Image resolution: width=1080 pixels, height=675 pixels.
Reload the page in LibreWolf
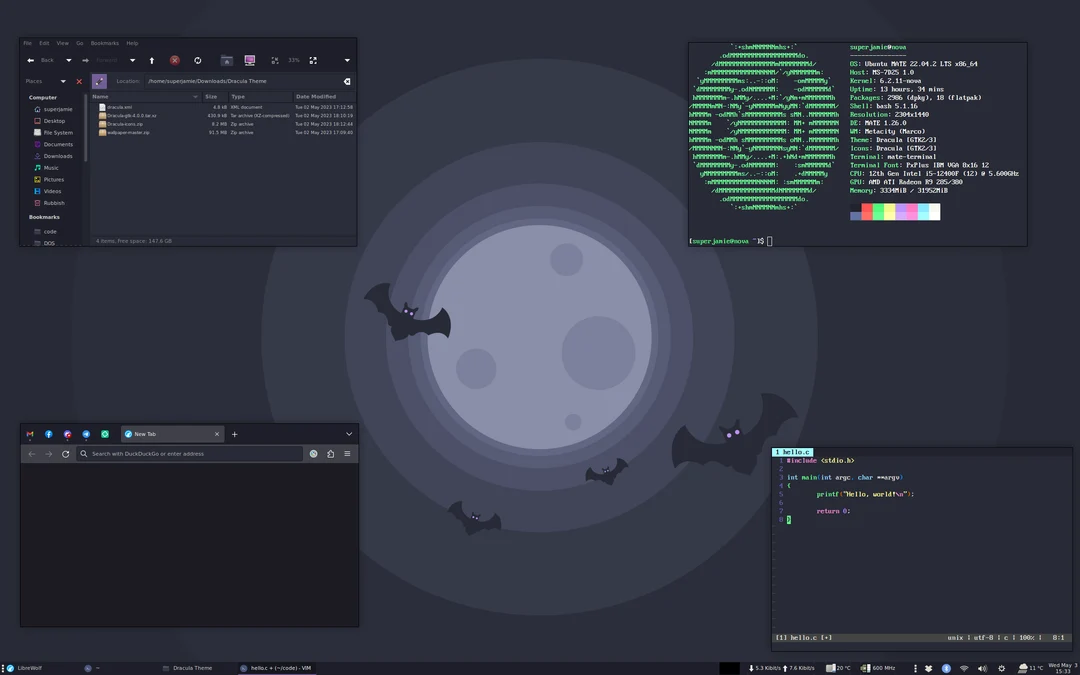point(66,453)
